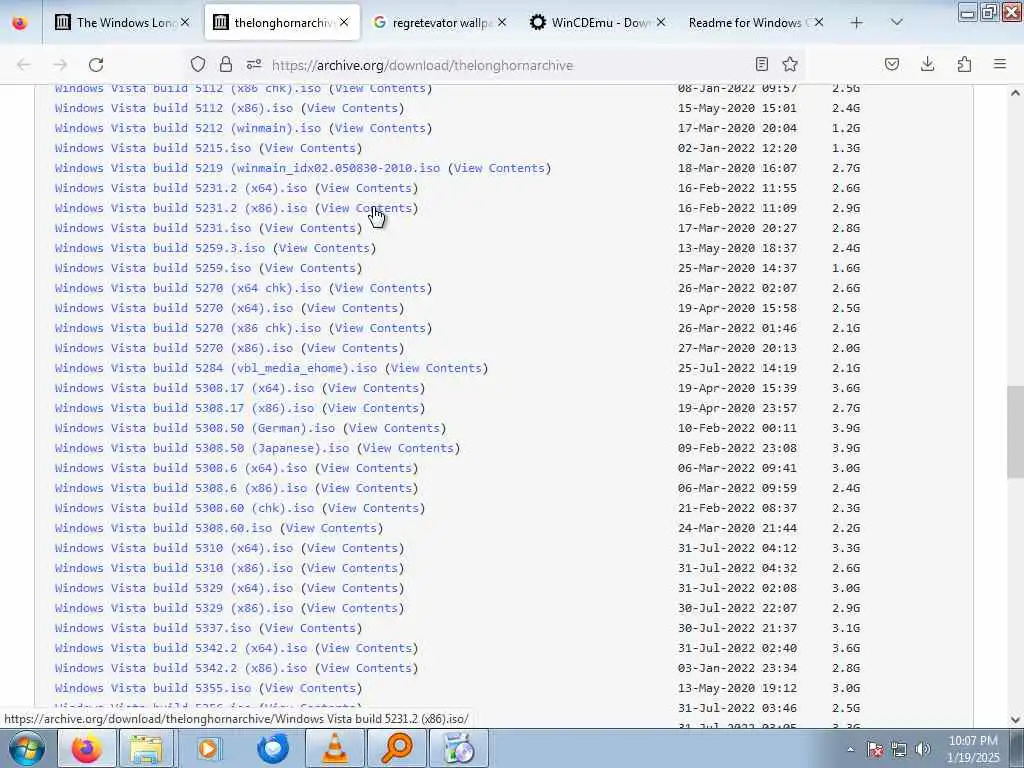Open Windows Vista build 5342.2 (x64).iso
The image size is (1024, 768).
tap(181, 648)
